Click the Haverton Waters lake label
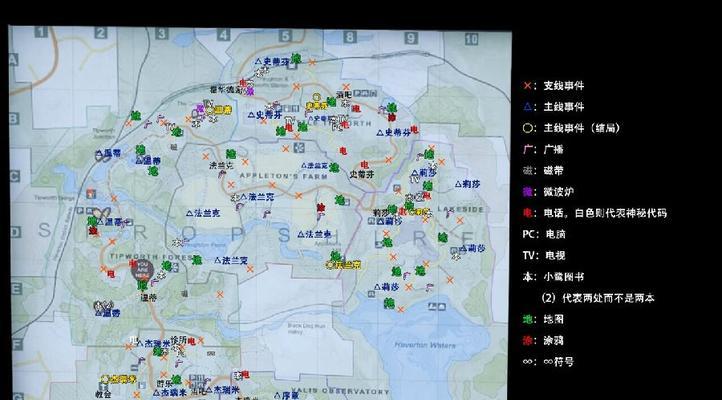 coord(425,345)
